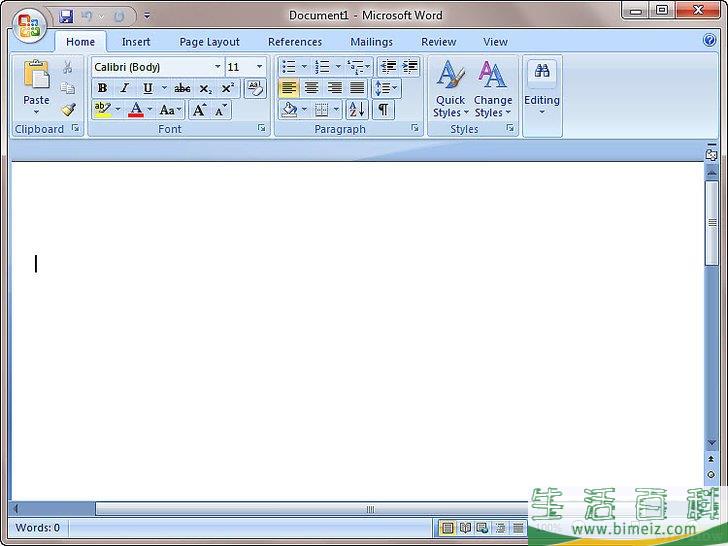The height and width of the screenshot is (546, 728).
Task: Apply a multilevel list
Action: click(356, 67)
